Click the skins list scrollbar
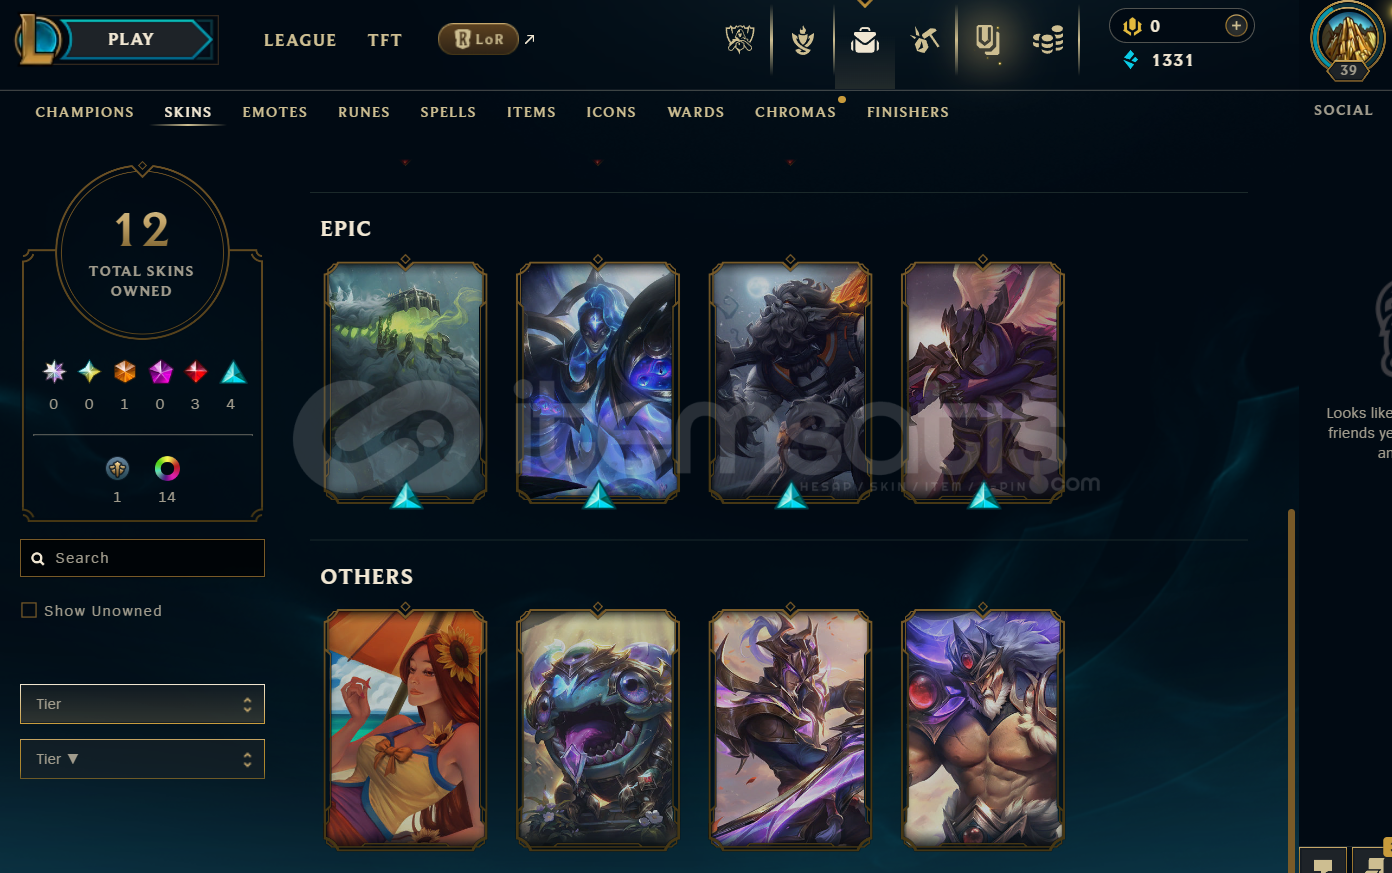Screen dimensions: 1392x873 coord(1291,690)
